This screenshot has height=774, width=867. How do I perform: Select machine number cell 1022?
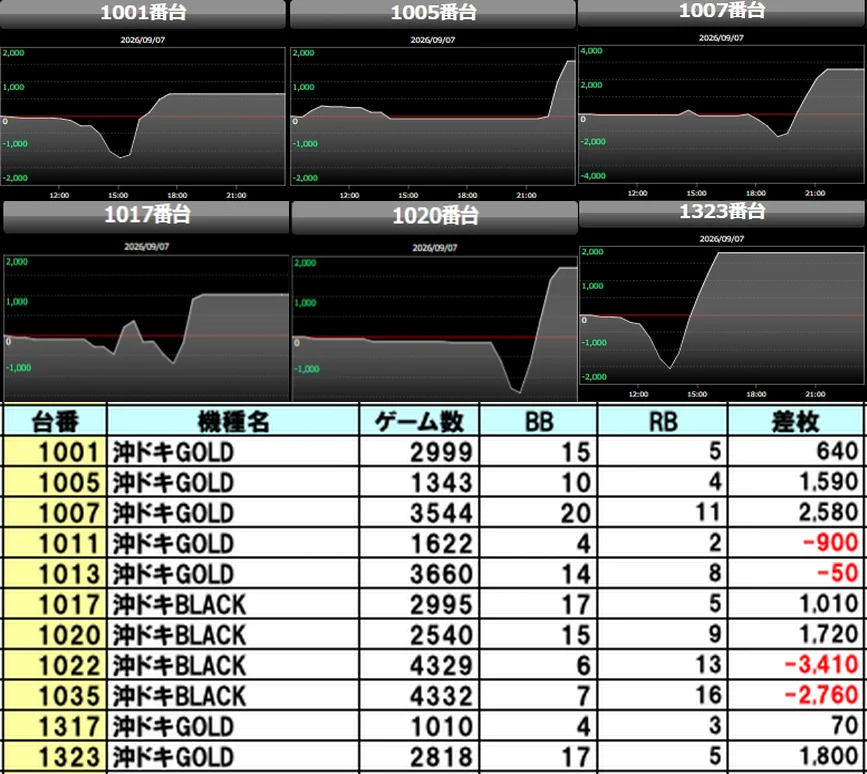[55, 665]
